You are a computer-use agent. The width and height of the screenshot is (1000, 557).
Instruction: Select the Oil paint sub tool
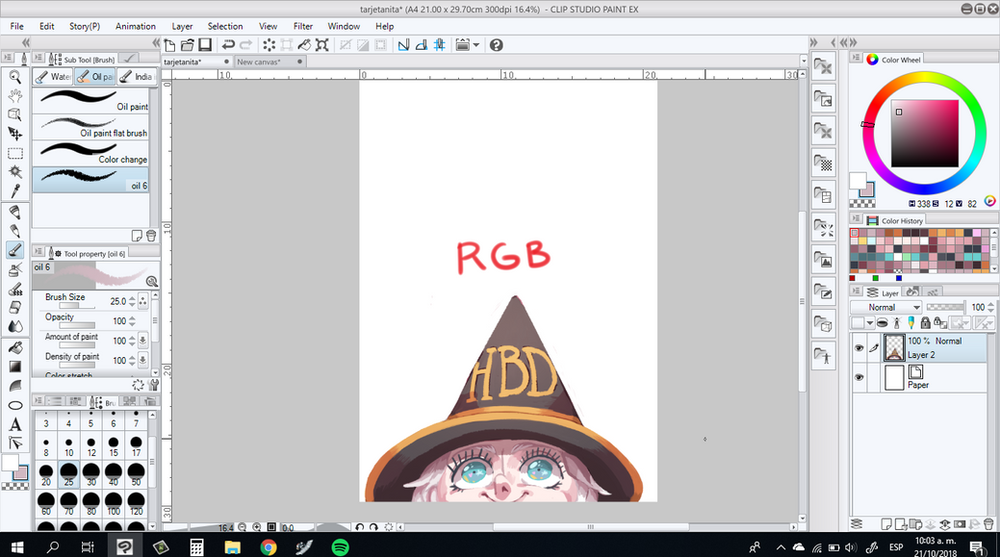tap(91, 101)
